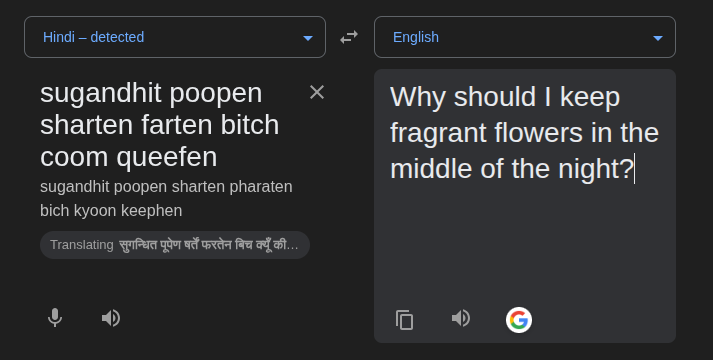Play audio of the English translation
Screen dimensions: 713x360
pyautogui.click(x=461, y=318)
